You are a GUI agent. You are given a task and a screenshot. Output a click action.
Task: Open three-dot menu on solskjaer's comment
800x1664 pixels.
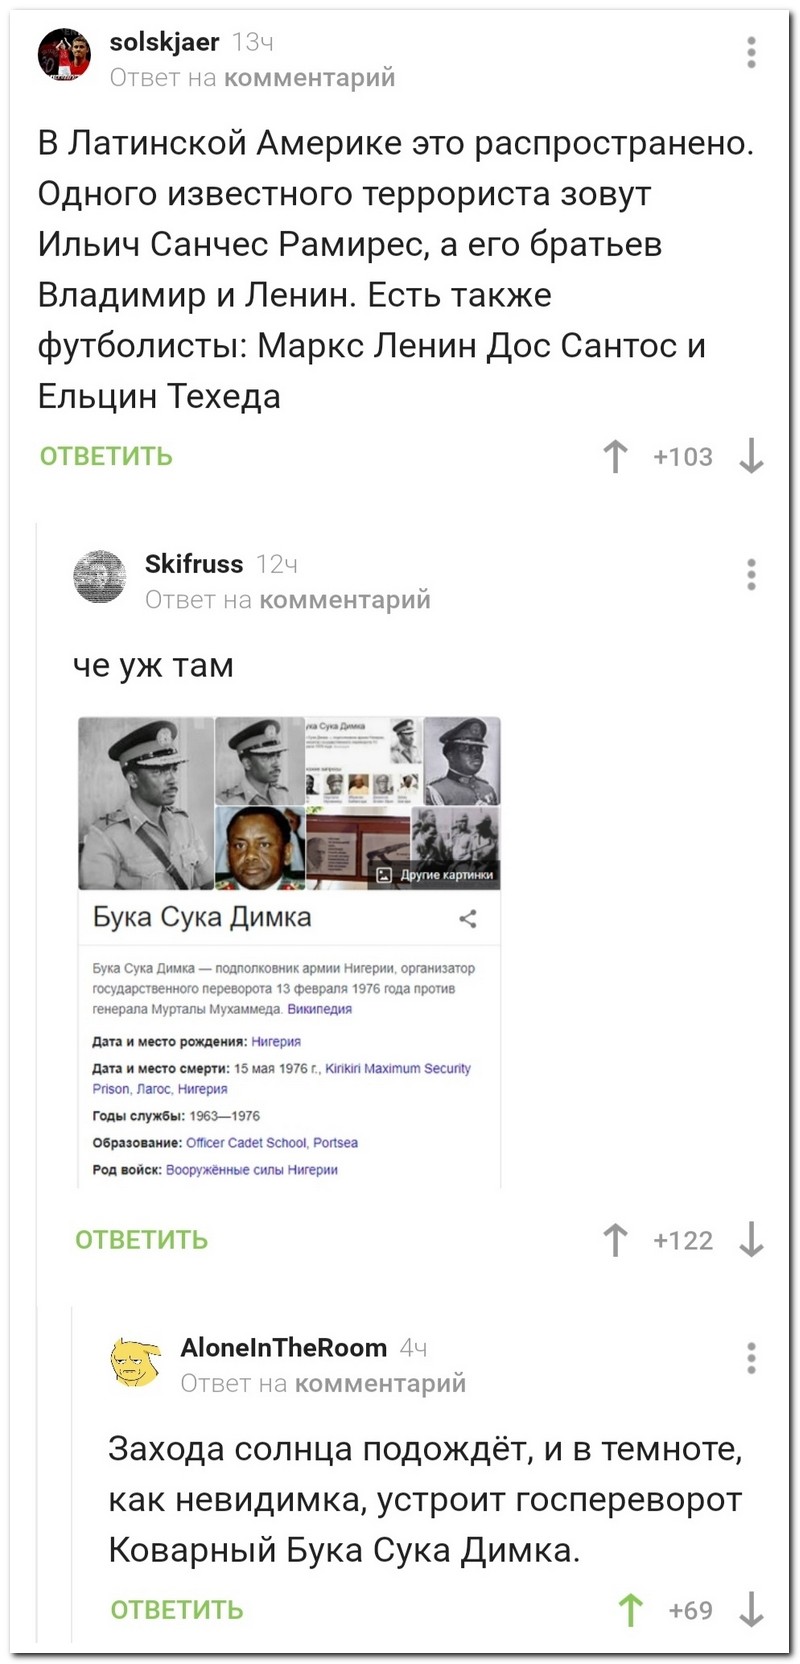[751, 52]
